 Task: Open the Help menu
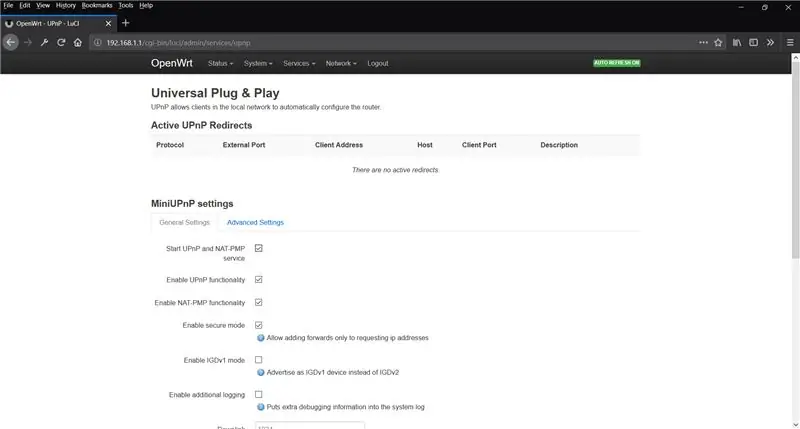pyautogui.click(x=146, y=5)
